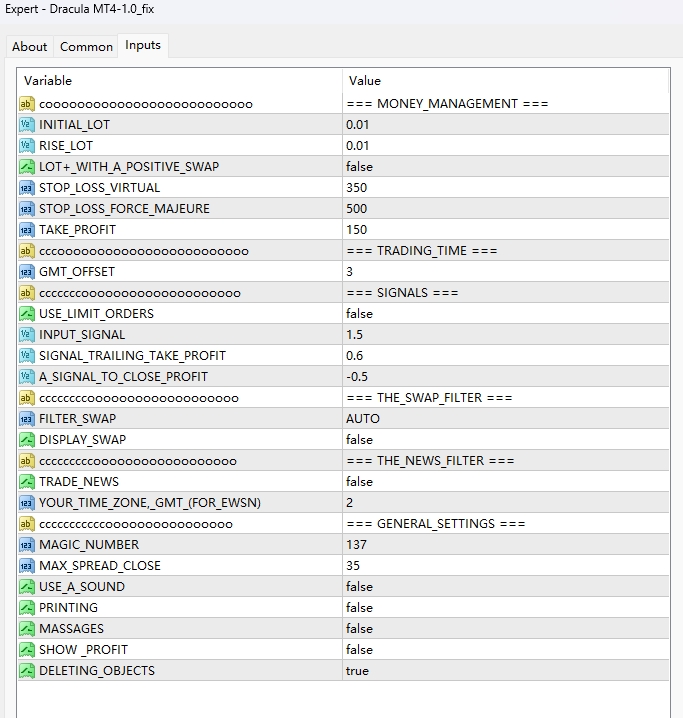Click the boolean icon beside DELETING_OBJECTS

pyautogui.click(x=27, y=671)
